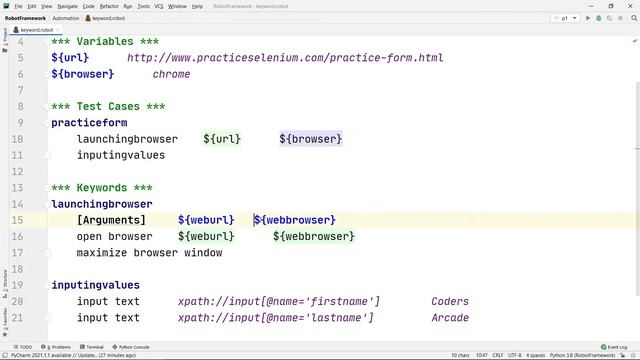Open the Terminal tool window
Screen dimensions: 640x360
coord(91,347)
